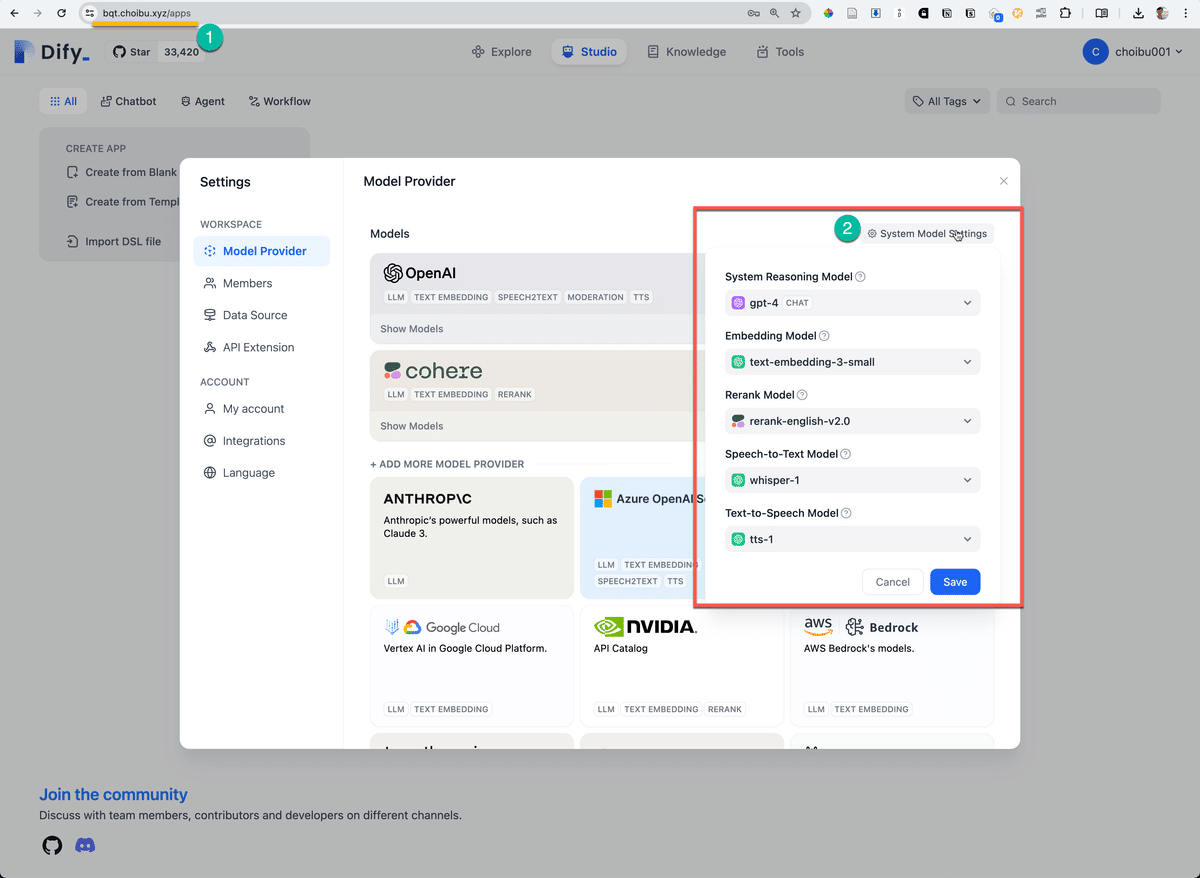Expand the All Tags filter dropdown
The height and width of the screenshot is (878, 1200).
(945, 101)
